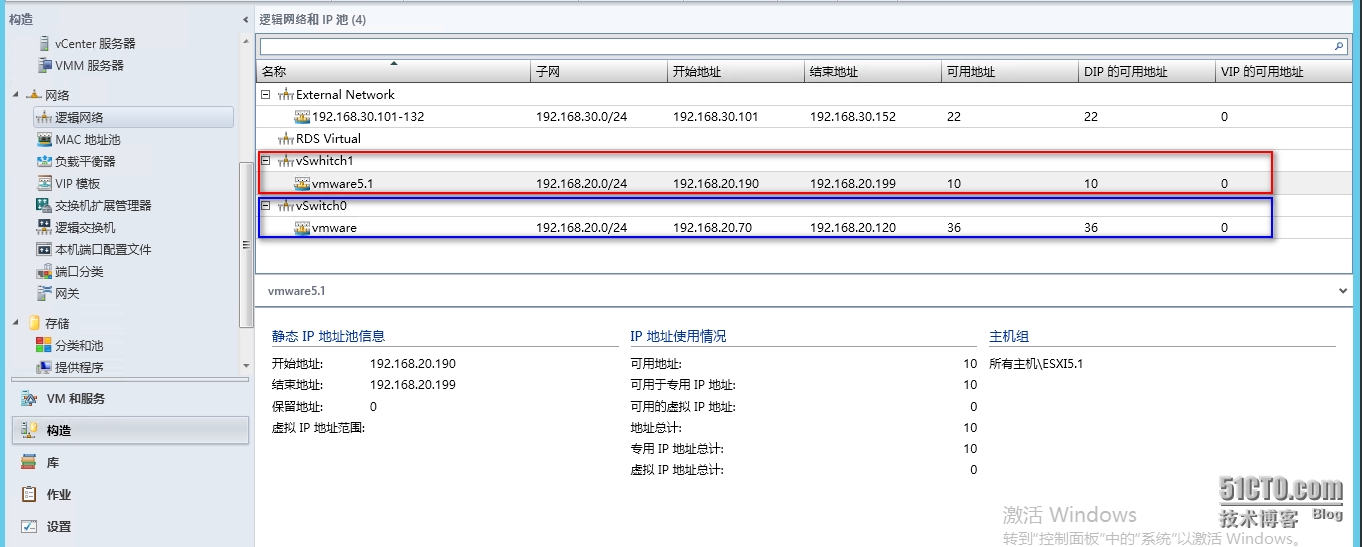
Task: Click External Network row icon
Action: point(286,95)
